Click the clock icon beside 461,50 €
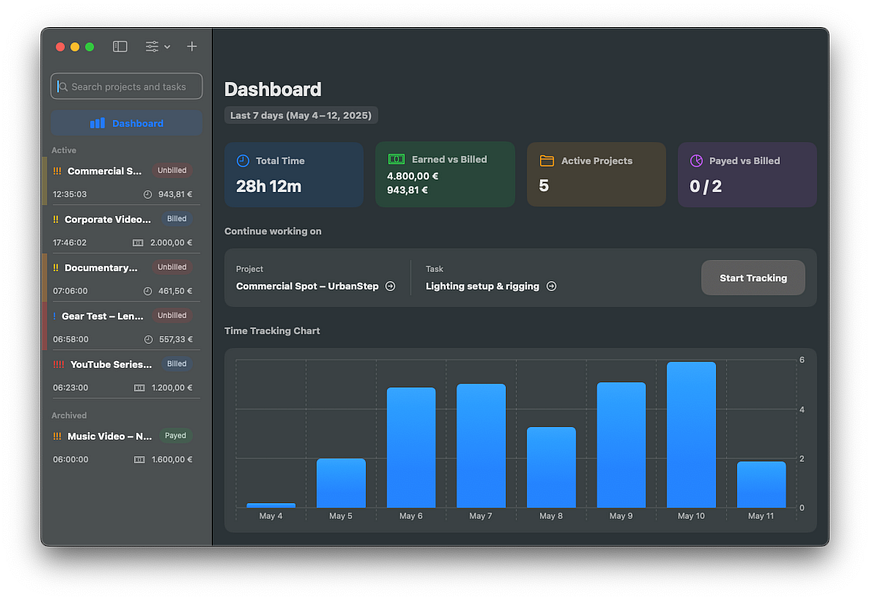The height and width of the screenshot is (600, 870). click(x=148, y=291)
